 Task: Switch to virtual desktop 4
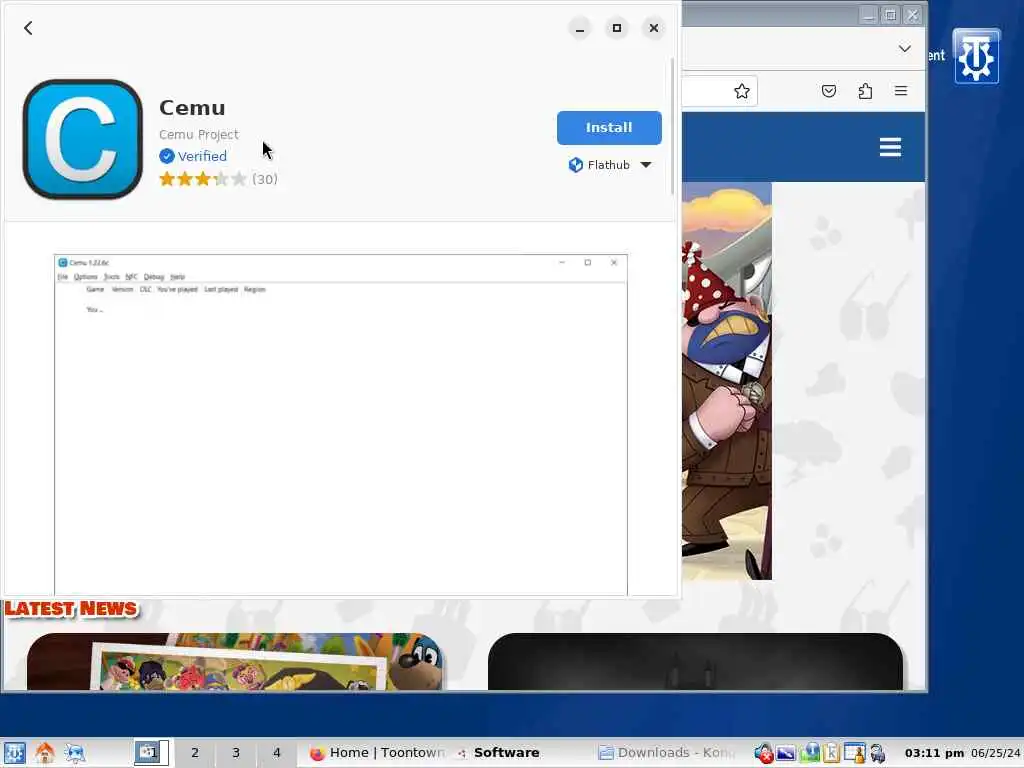(x=277, y=752)
